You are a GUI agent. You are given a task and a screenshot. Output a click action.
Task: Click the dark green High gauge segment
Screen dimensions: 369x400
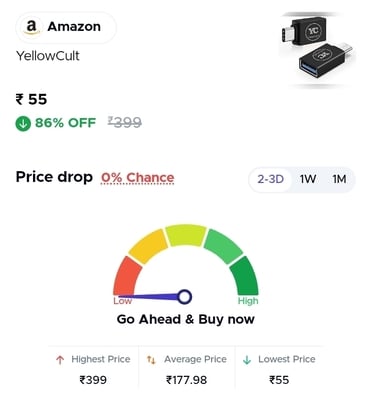244,276
